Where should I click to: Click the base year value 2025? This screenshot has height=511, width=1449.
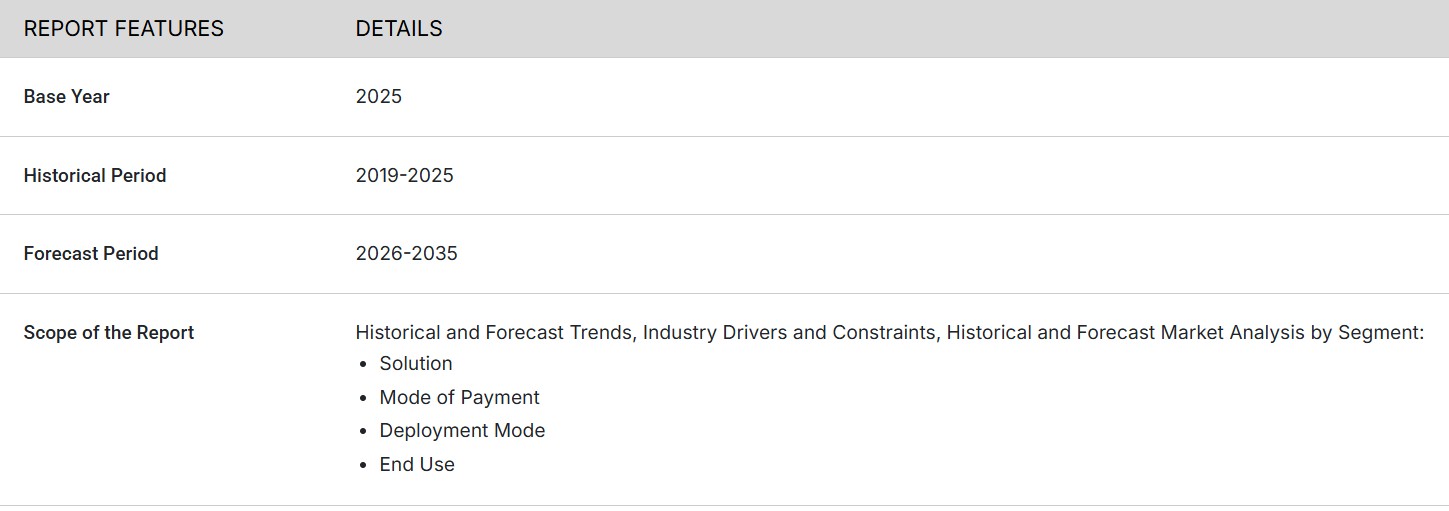point(379,97)
